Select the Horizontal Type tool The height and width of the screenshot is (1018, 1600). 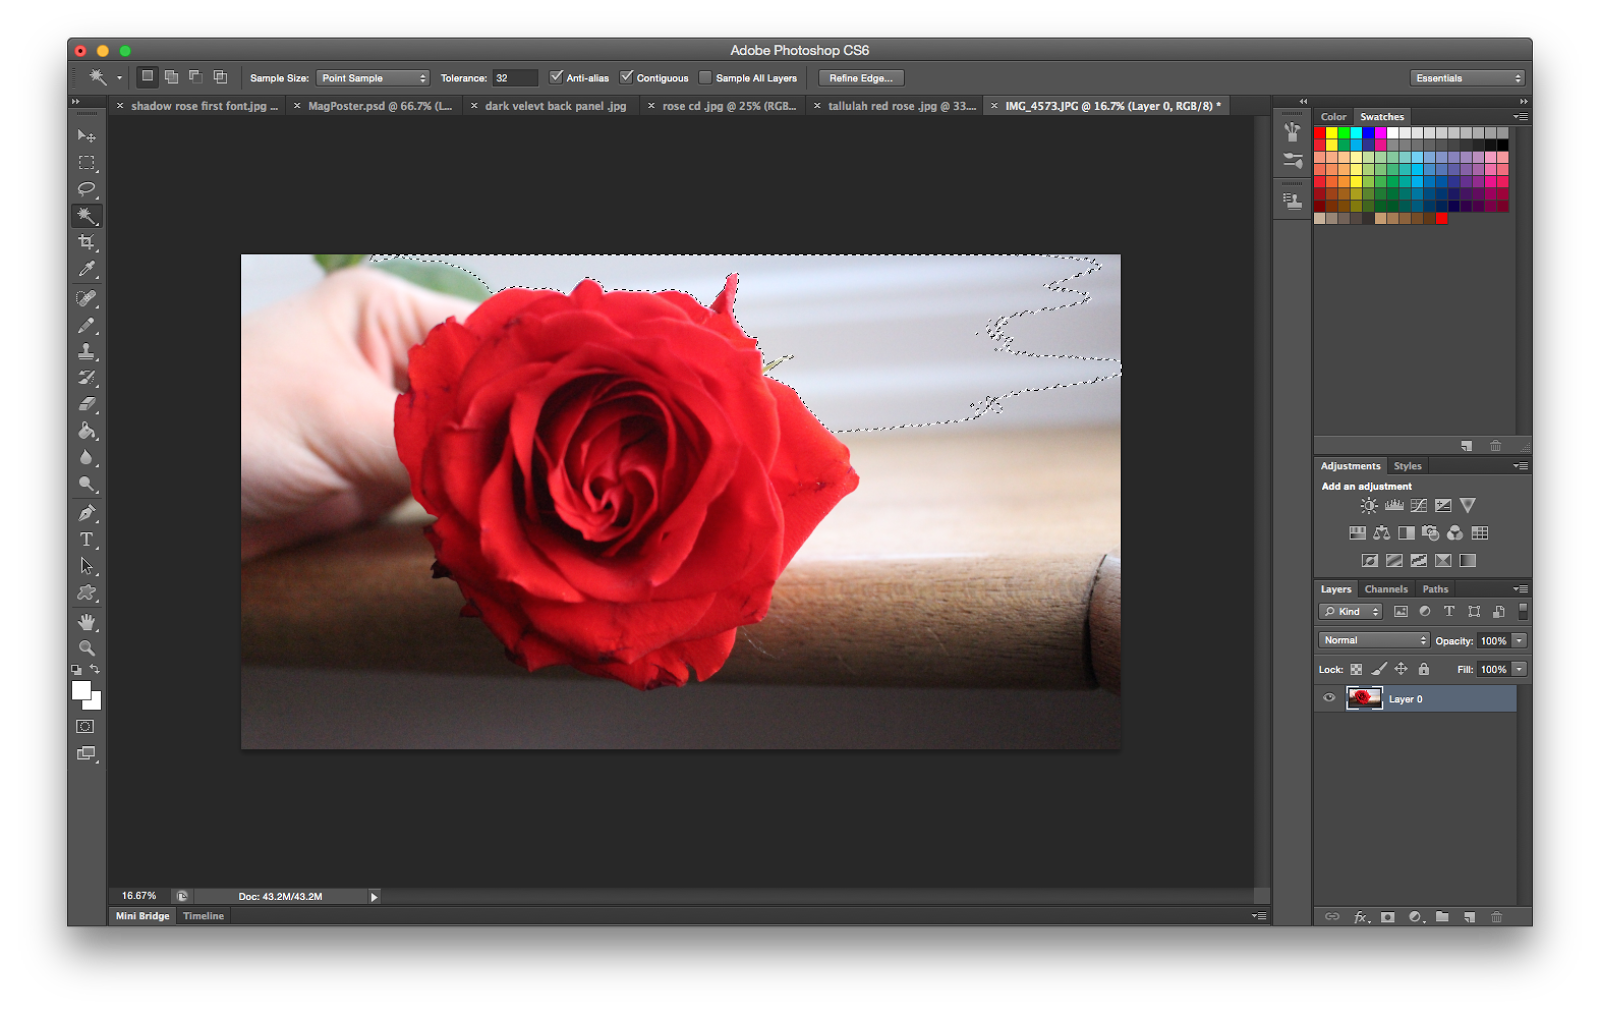[x=87, y=540]
